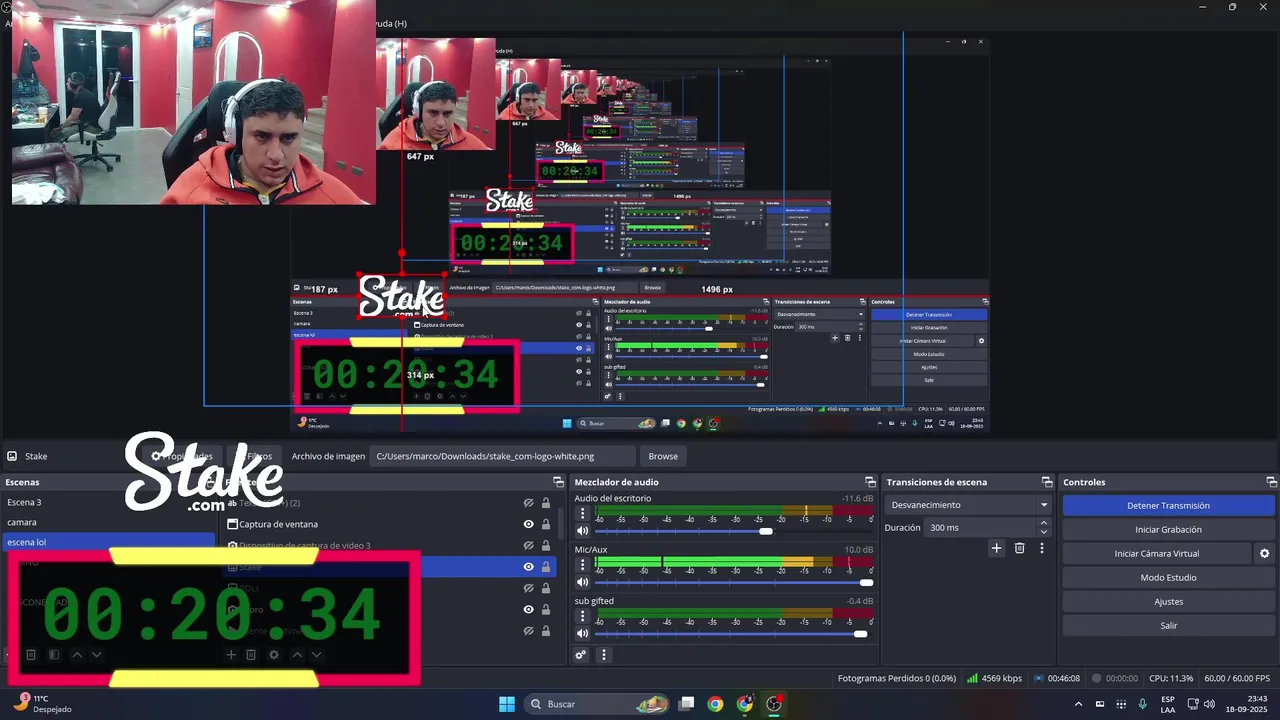Open OBS Studio taskbar icon
This screenshot has height=720, width=1280.
click(774, 704)
